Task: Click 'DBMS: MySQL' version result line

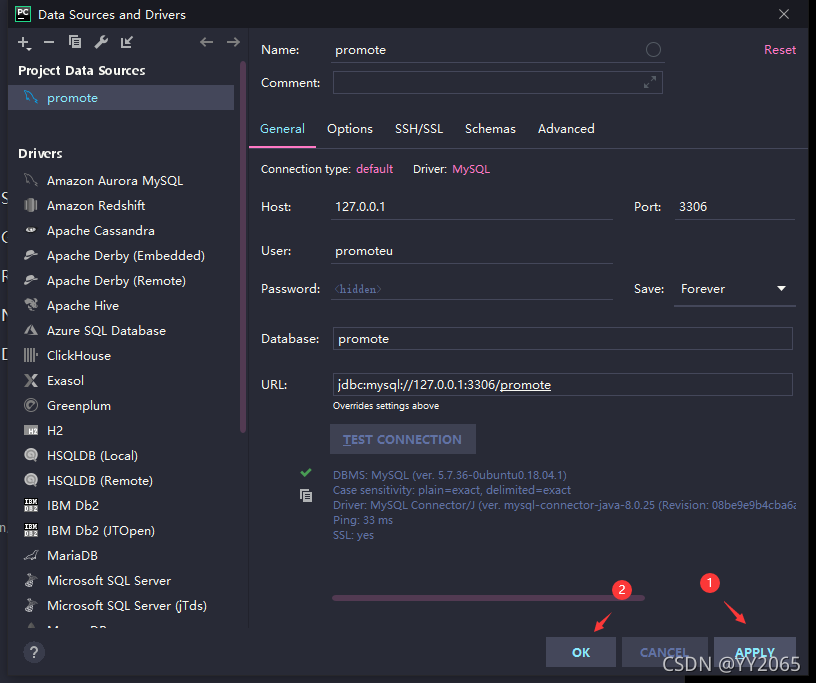Action: point(450,475)
